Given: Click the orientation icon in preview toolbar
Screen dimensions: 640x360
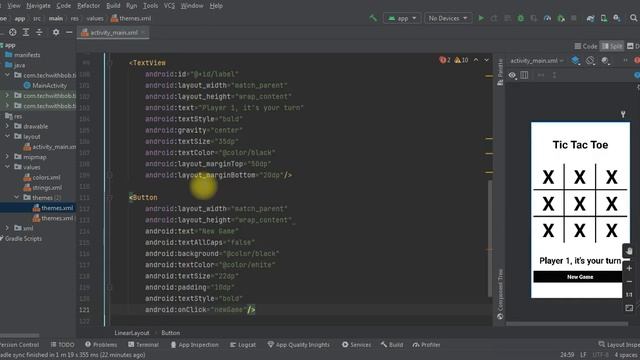Looking at the screenshot, I should 591,61.
